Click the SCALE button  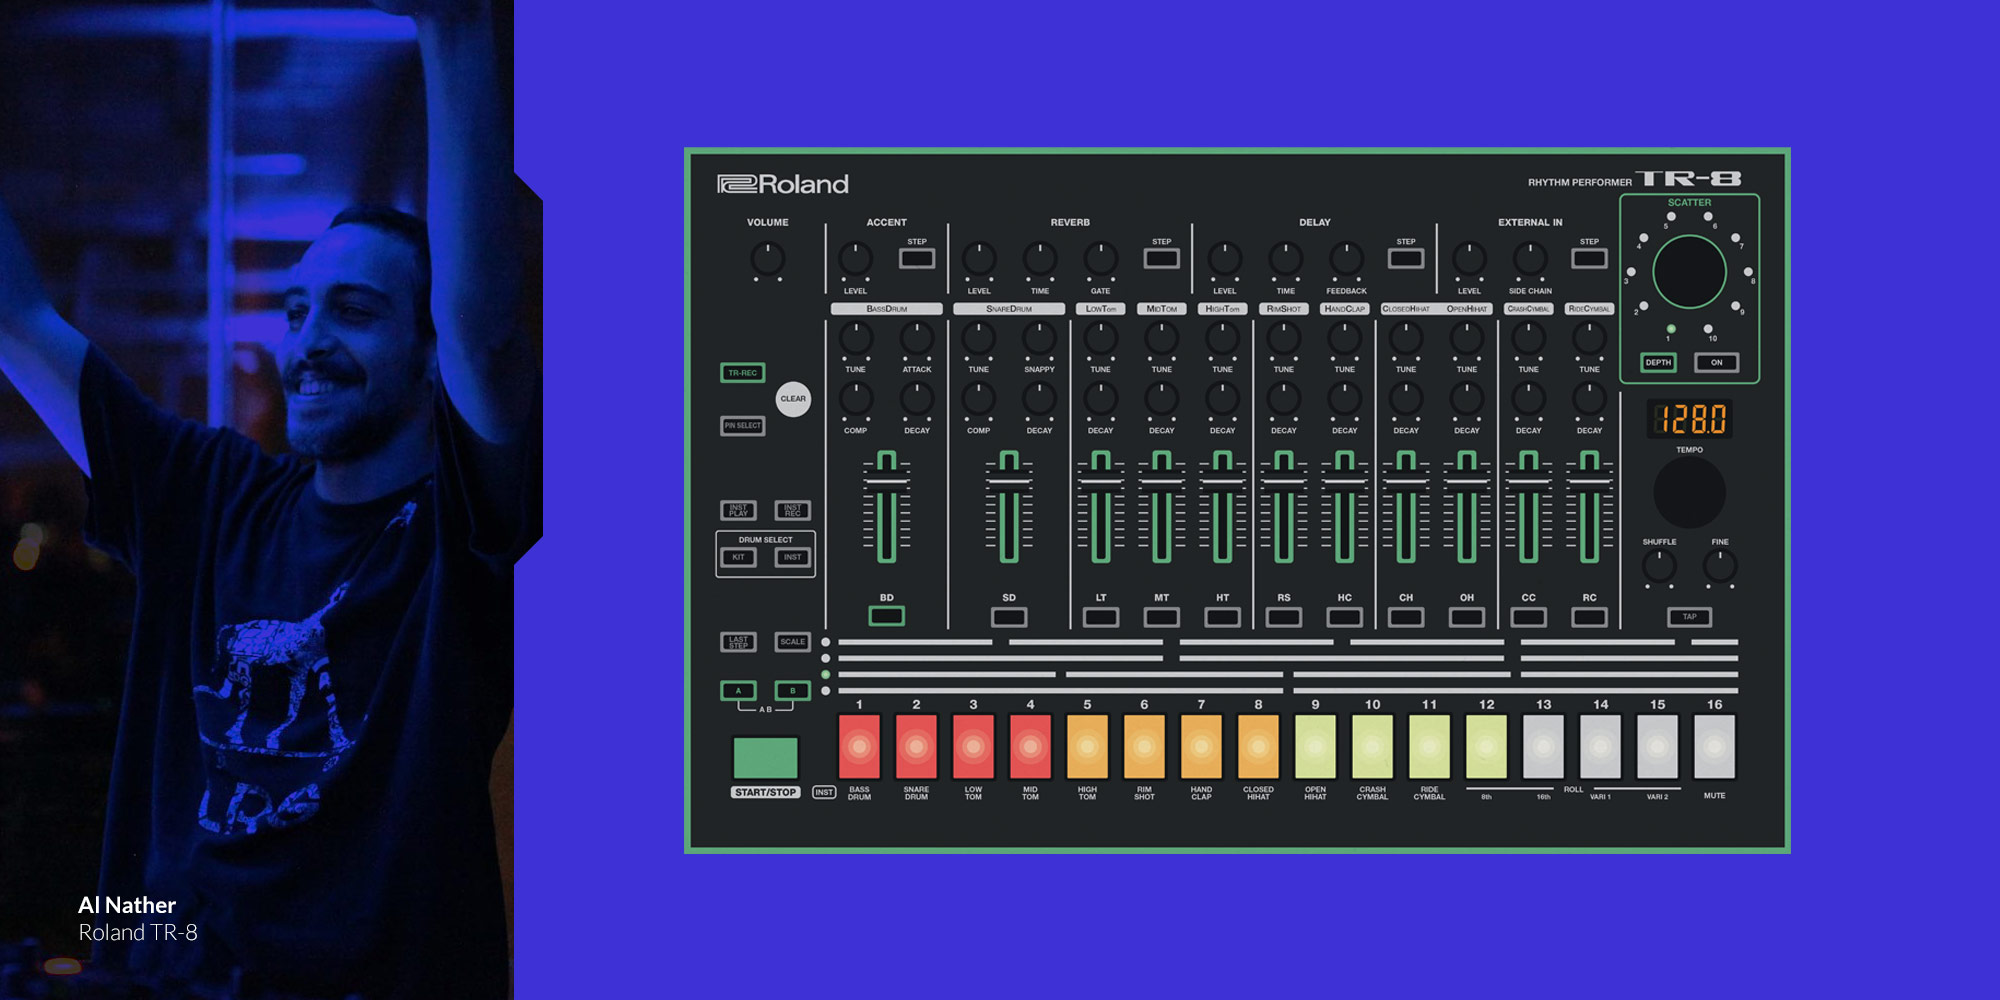pos(793,642)
